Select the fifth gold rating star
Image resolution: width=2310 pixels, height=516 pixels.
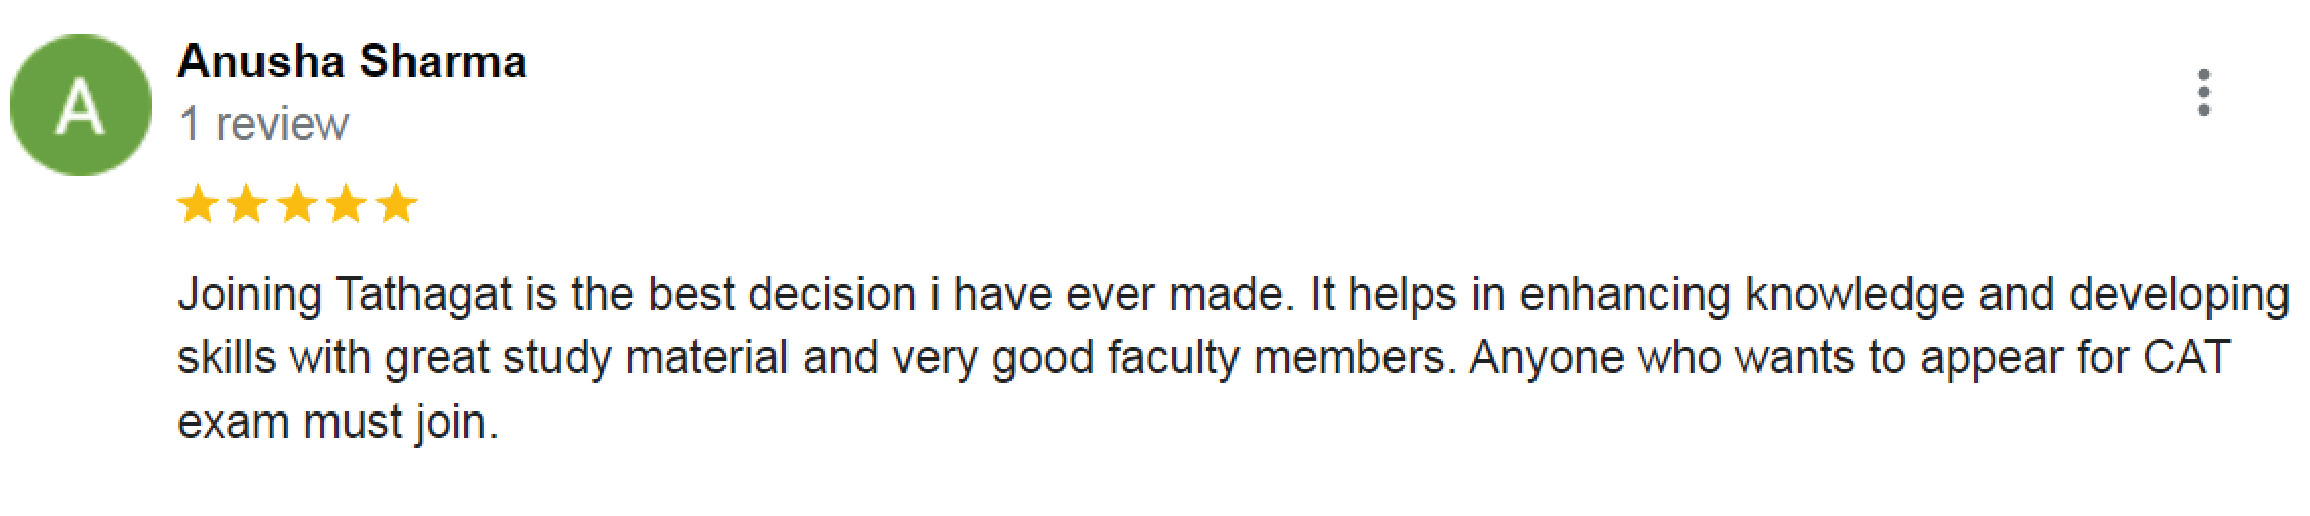(397, 204)
